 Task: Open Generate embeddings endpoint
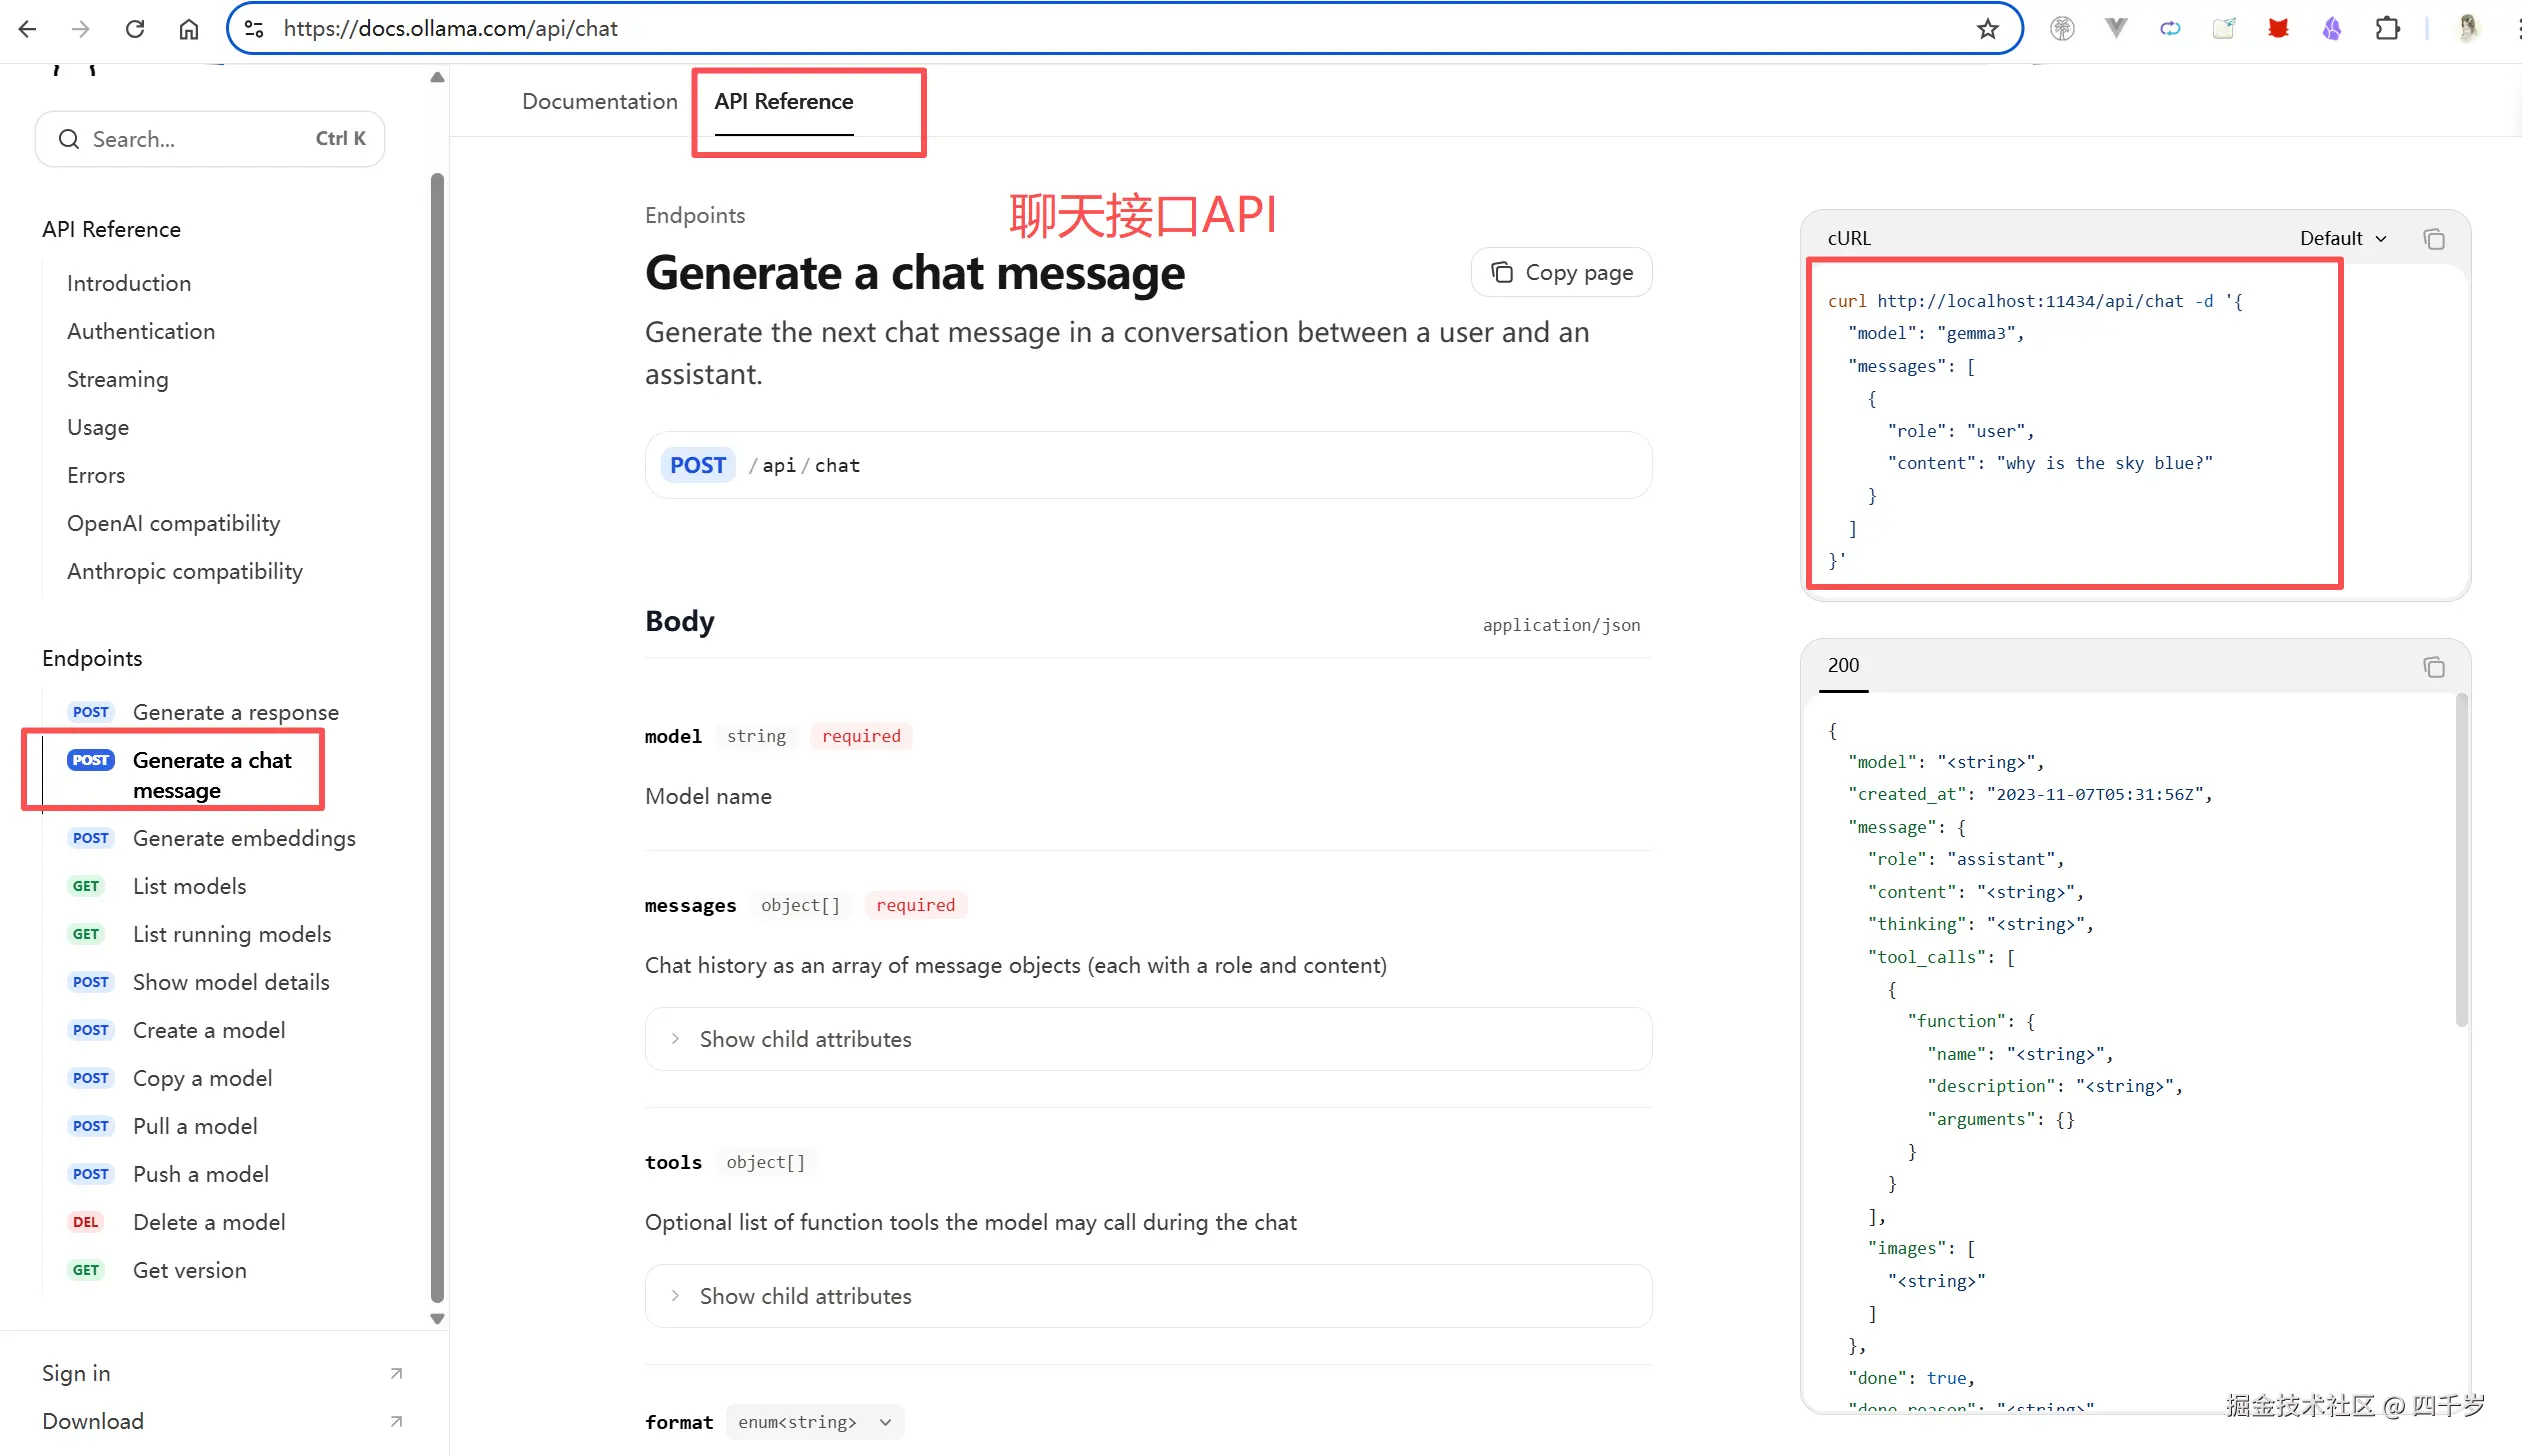click(244, 839)
